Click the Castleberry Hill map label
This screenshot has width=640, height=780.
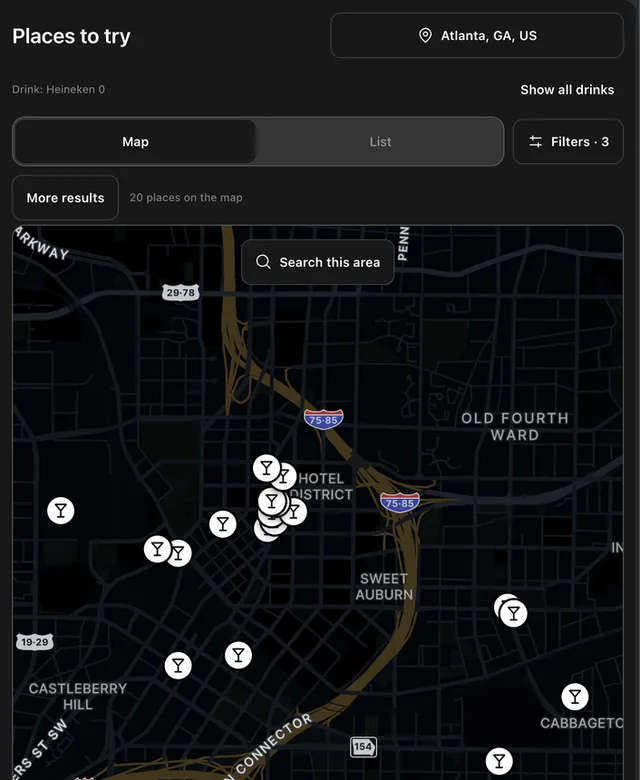78,696
